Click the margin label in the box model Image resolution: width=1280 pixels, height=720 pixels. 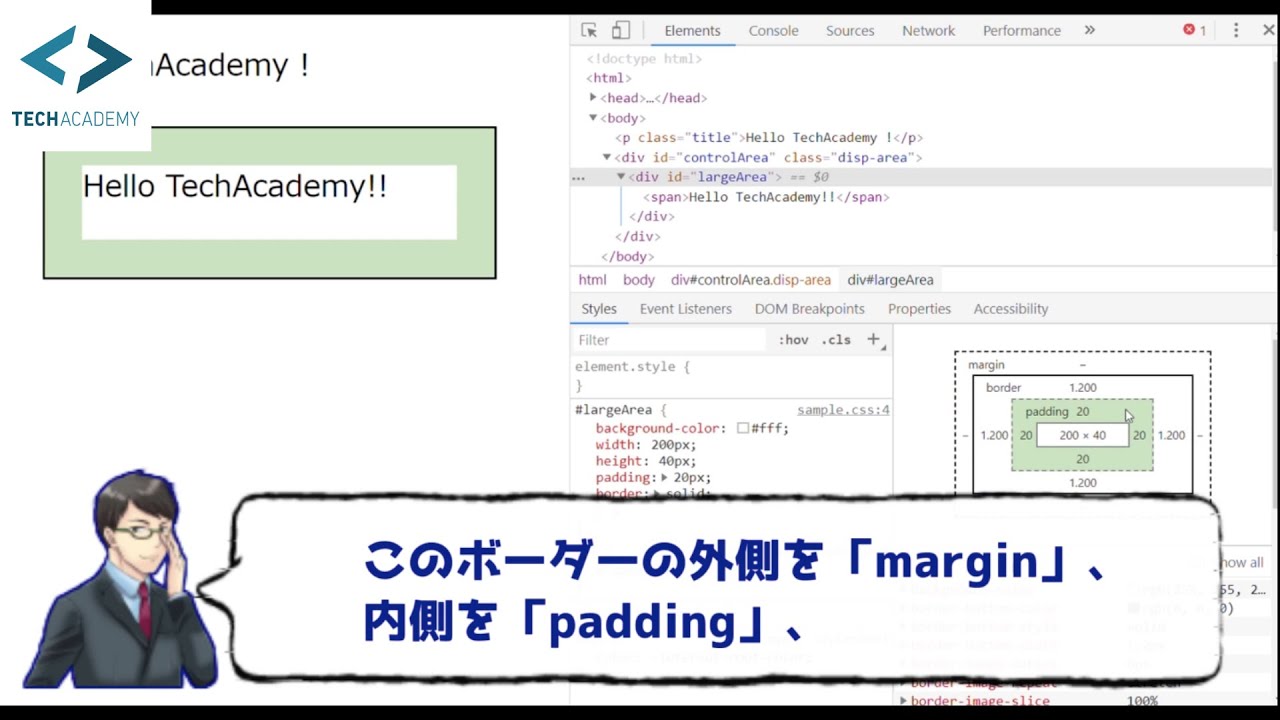click(986, 365)
